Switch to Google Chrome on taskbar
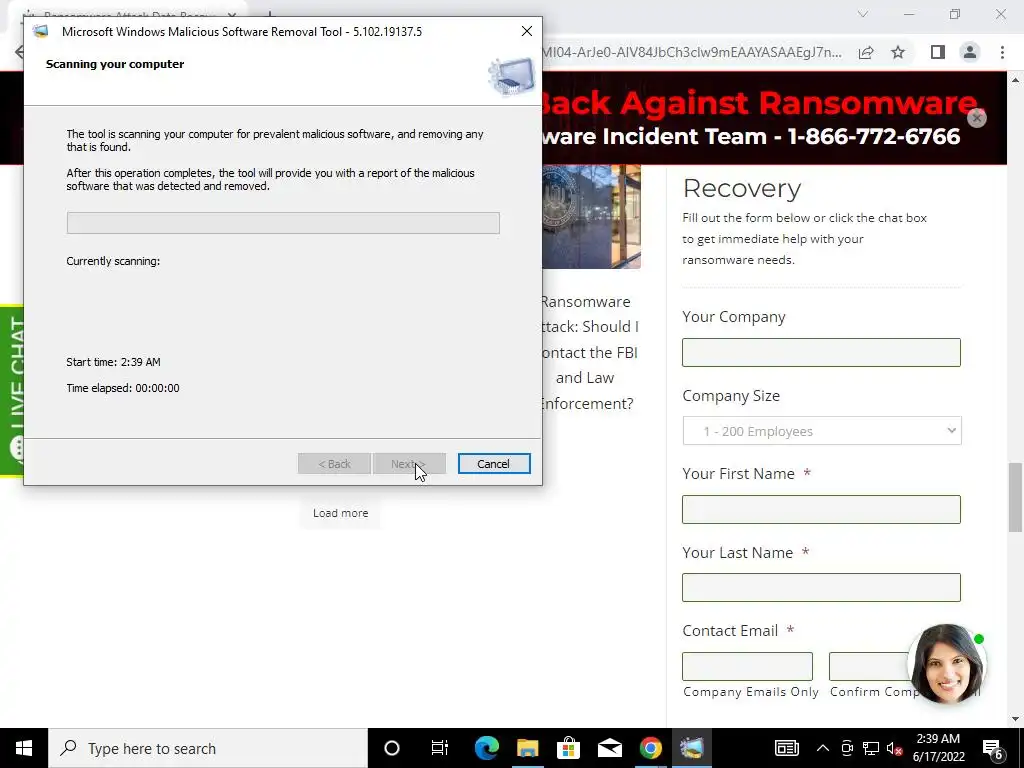Viewport: 1024px width, 768px height. tap(650, 748)
